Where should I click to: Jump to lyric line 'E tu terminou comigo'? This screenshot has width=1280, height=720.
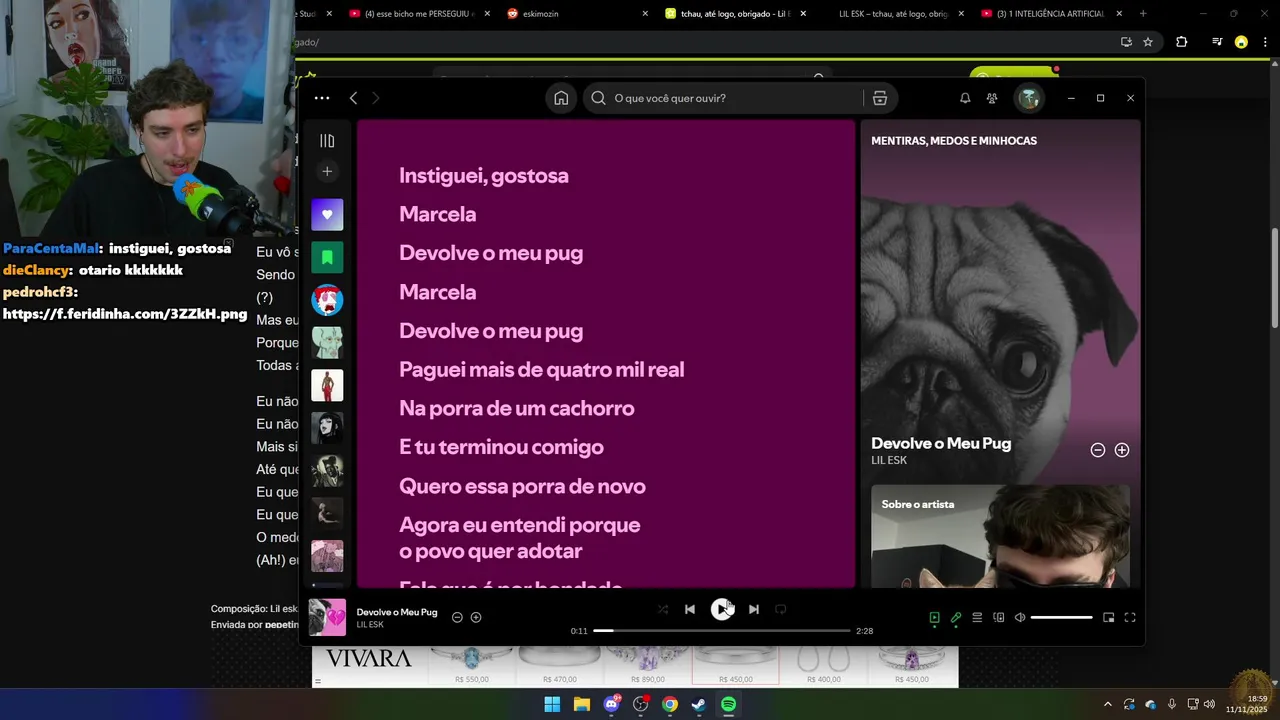pyautogui.click(x=501, y=447)
